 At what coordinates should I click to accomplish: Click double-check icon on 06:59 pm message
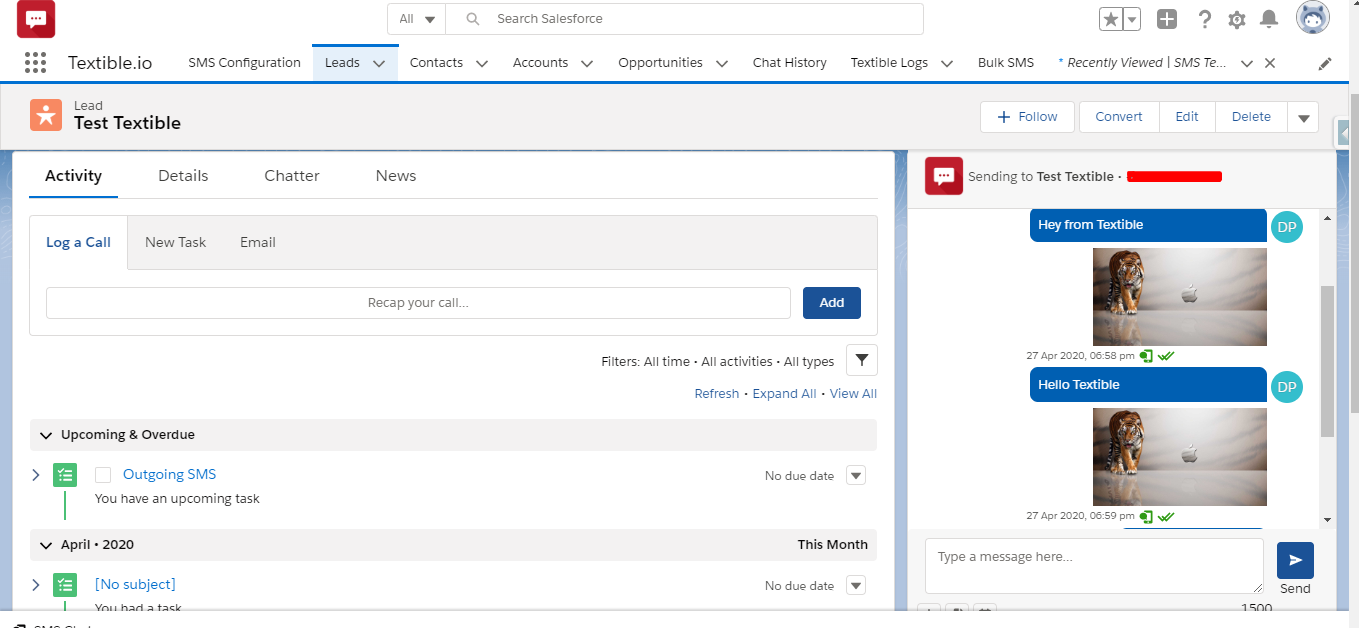coord(1166,516)
